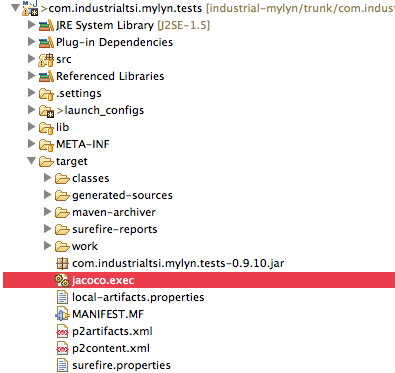Expand the classes folder

(x=48, y=177)
